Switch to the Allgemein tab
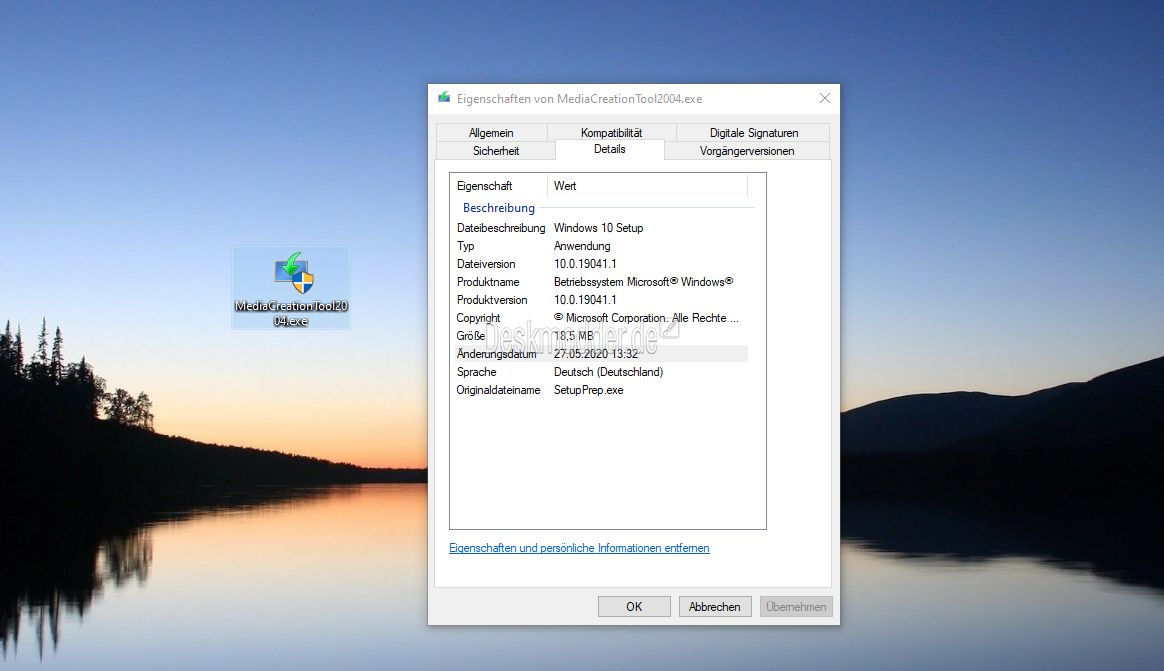 [491, 133]
